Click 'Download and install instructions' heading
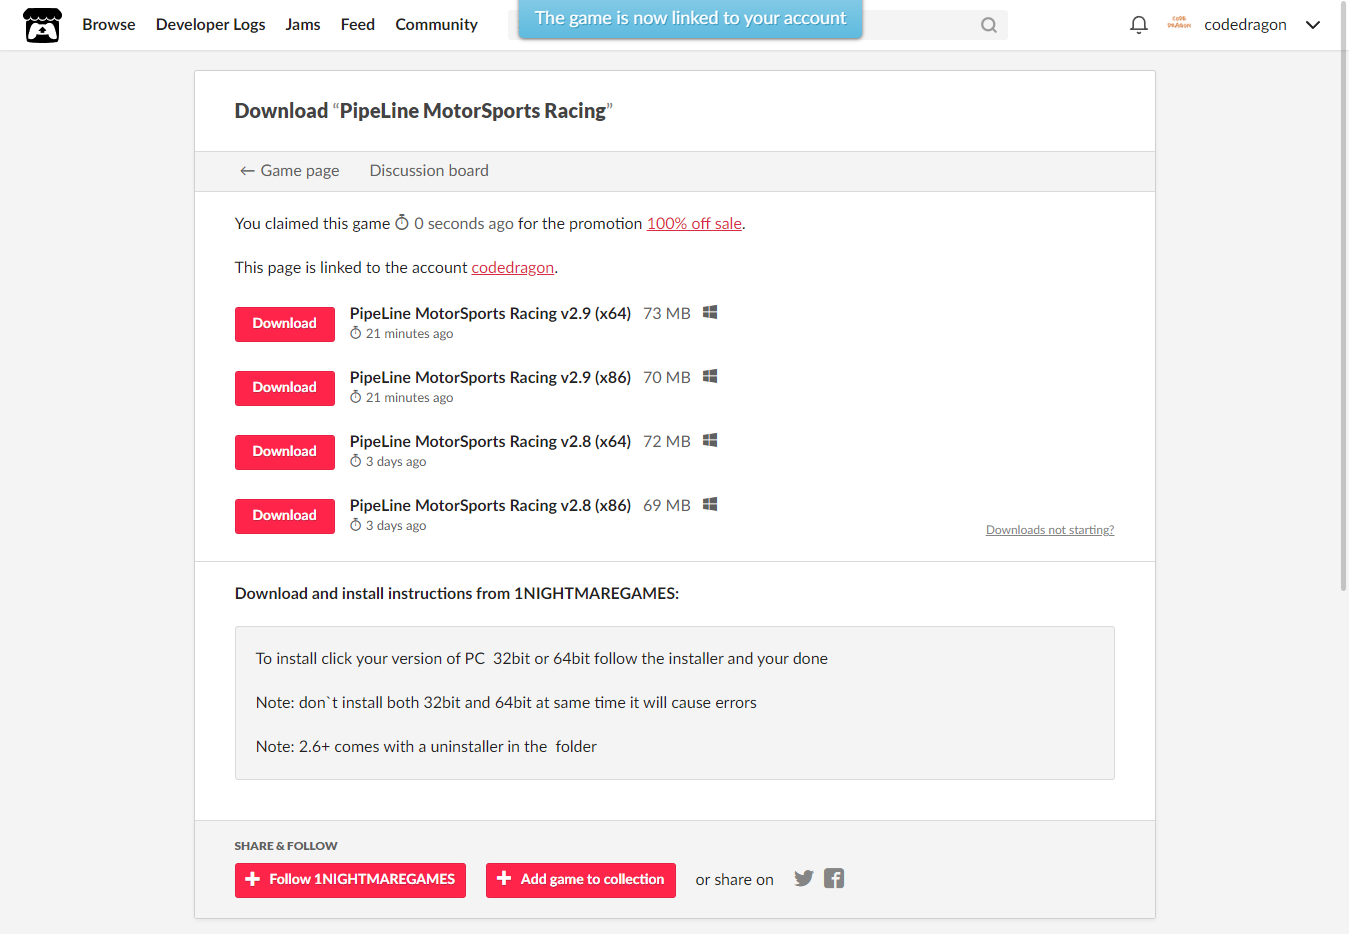Screen dimensions: 1349x934 click(x=457, y=593)
